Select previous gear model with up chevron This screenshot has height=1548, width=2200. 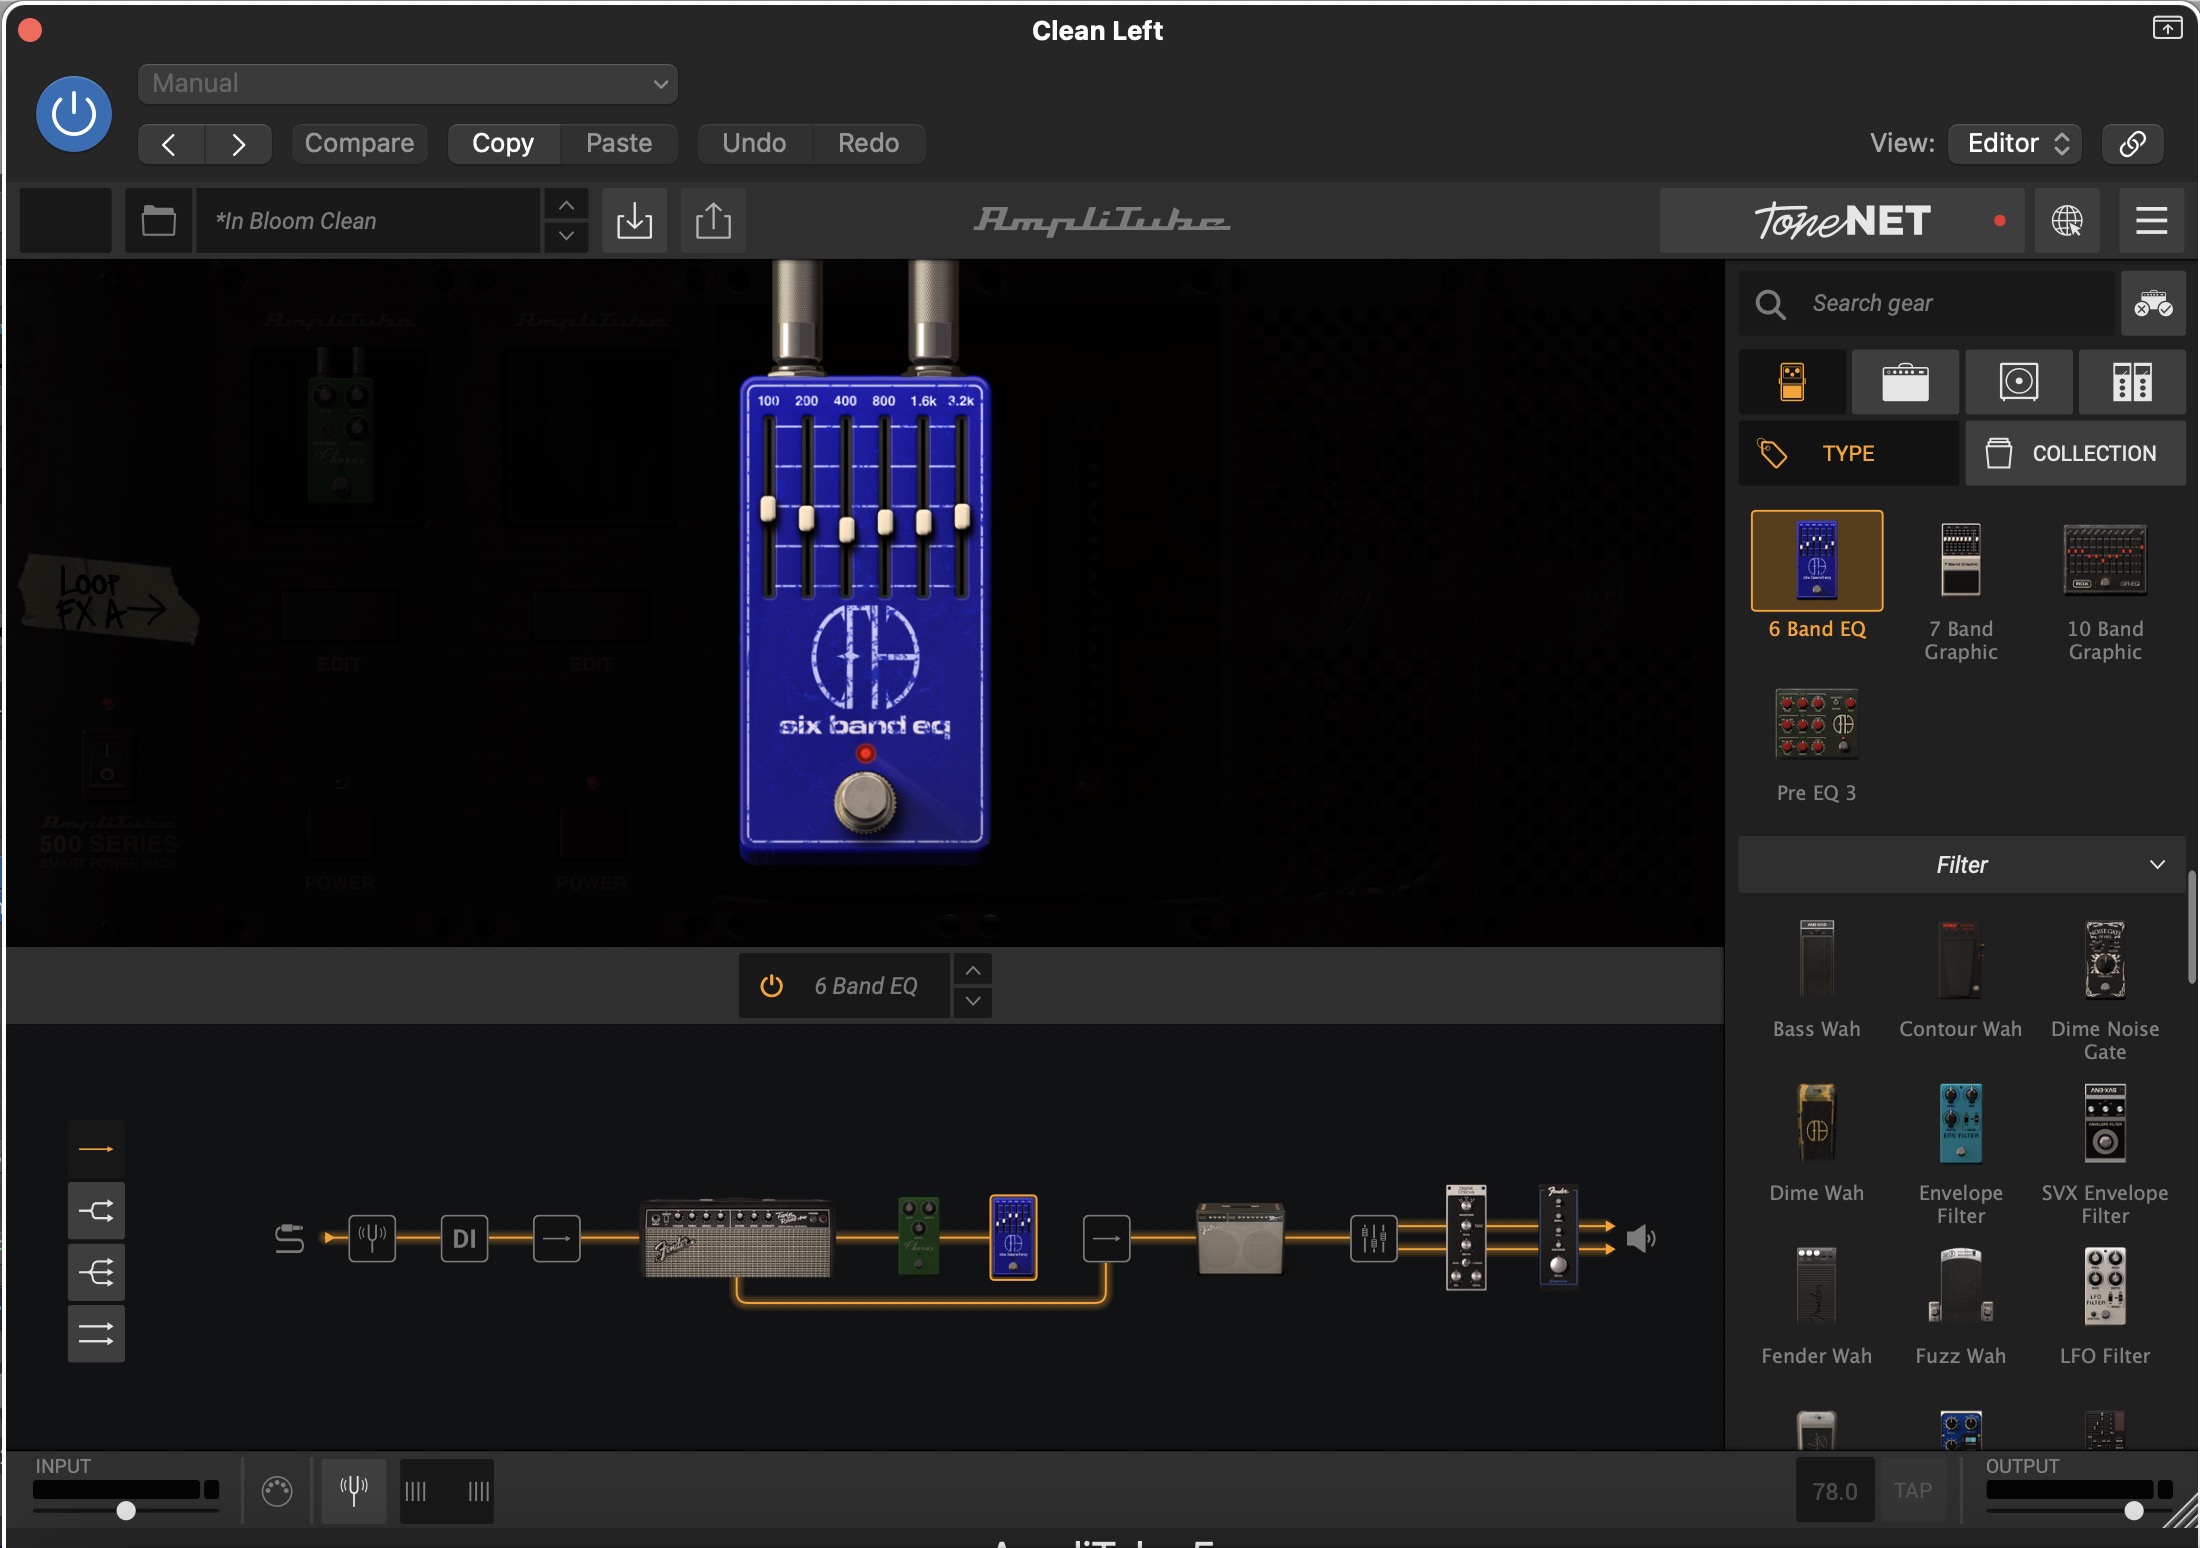coord(973,970)
